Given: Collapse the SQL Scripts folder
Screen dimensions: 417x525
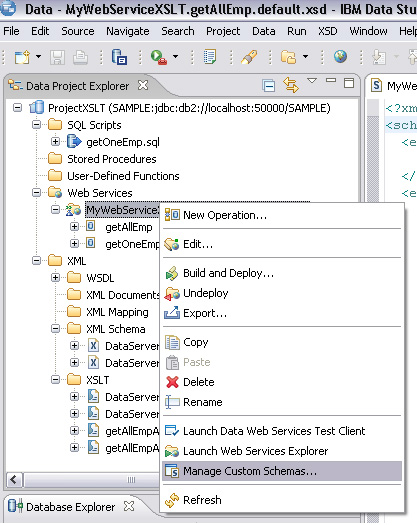Looking at the screenshot, I should coord(37,125).
